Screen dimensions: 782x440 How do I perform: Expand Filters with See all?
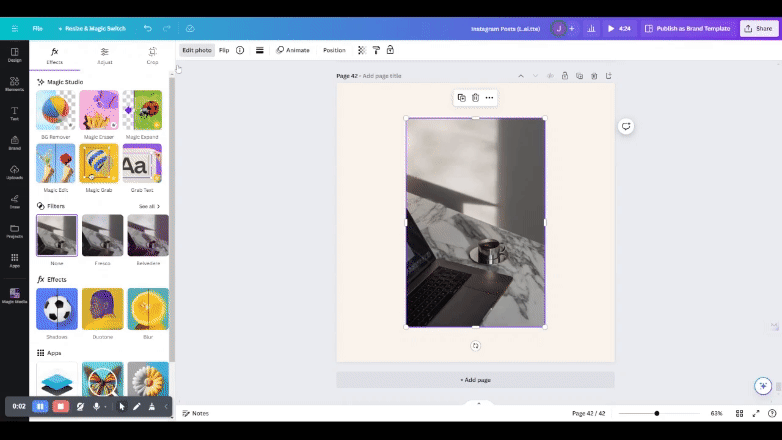(149, 206)
